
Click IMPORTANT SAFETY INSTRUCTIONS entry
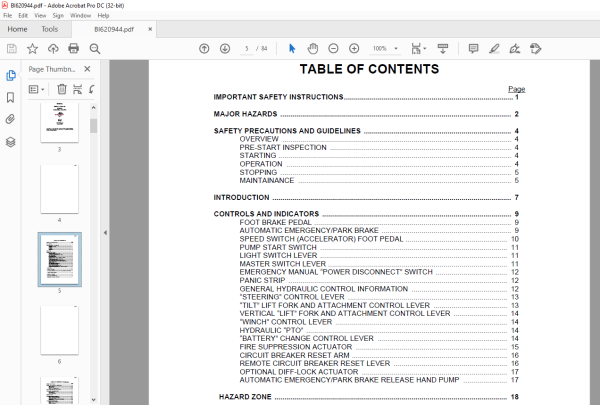point(279,97)
